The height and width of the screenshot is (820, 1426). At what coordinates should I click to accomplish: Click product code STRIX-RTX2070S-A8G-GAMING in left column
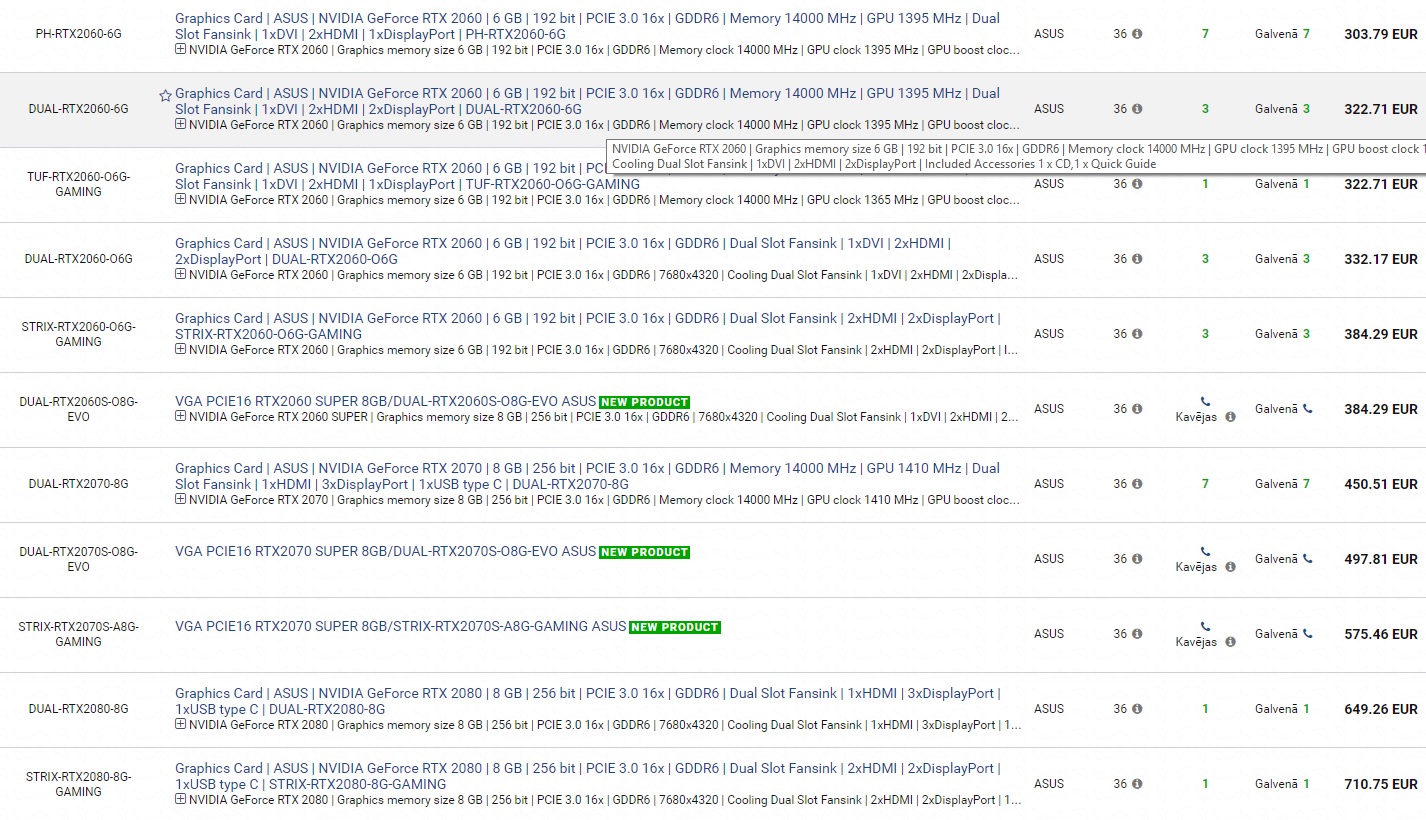click(78, 634)
